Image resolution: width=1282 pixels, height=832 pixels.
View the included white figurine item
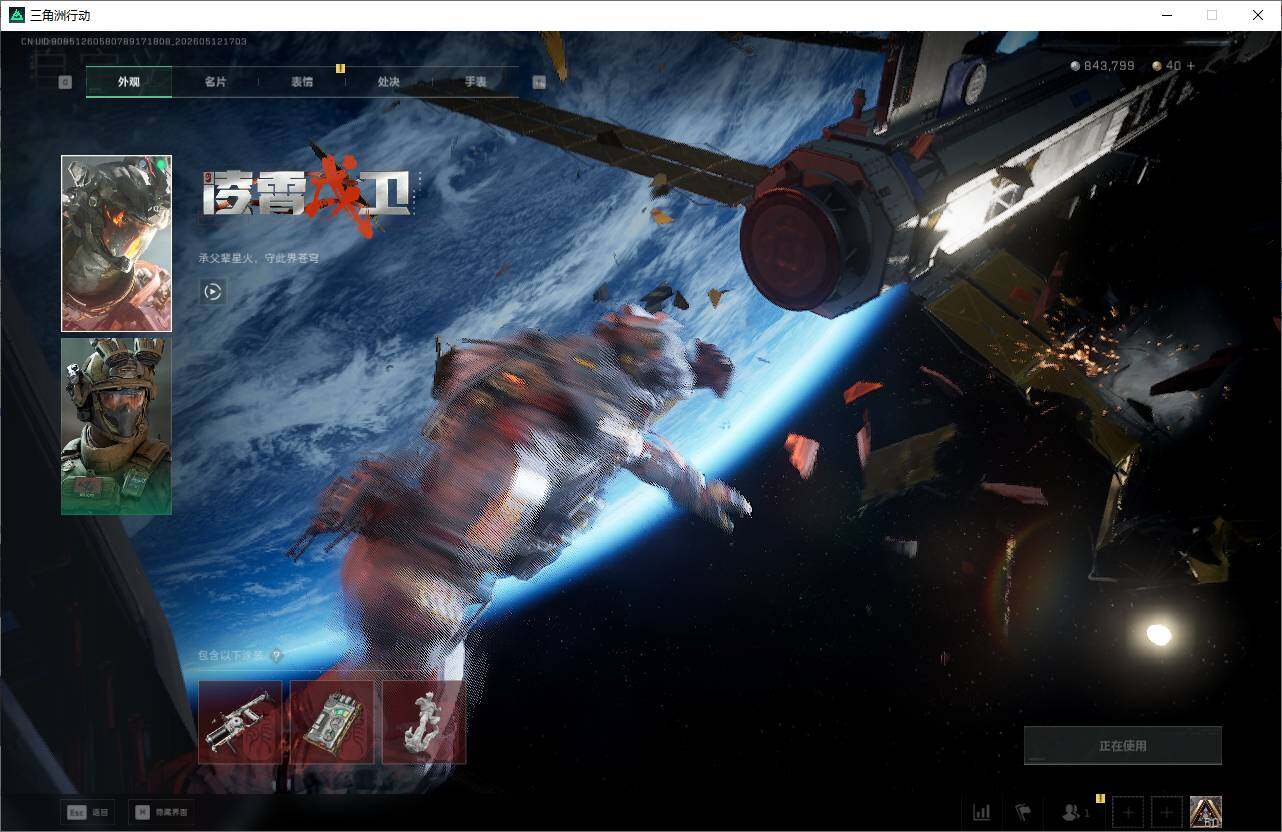424,722
